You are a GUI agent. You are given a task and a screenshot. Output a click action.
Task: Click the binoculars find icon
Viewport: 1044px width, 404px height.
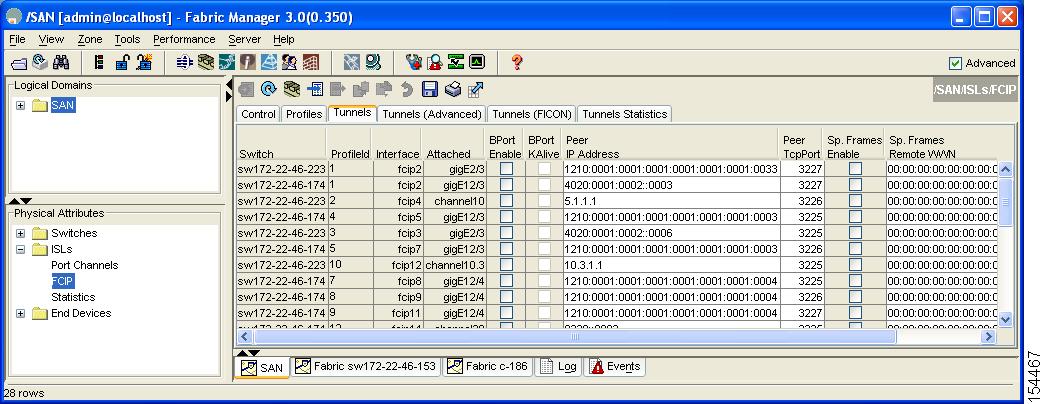coord(61,63)
